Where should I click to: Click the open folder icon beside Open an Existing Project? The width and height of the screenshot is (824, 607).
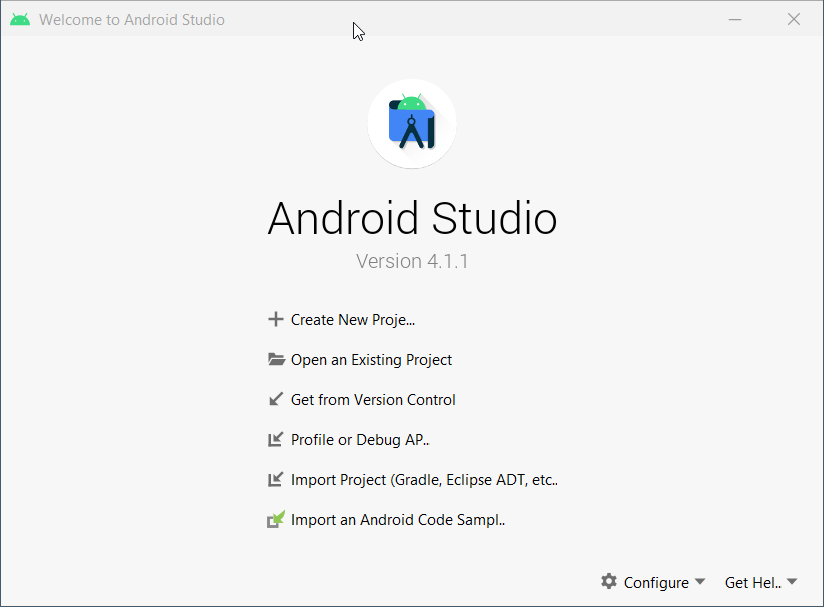pyautogui.click(x=276, y=359)
